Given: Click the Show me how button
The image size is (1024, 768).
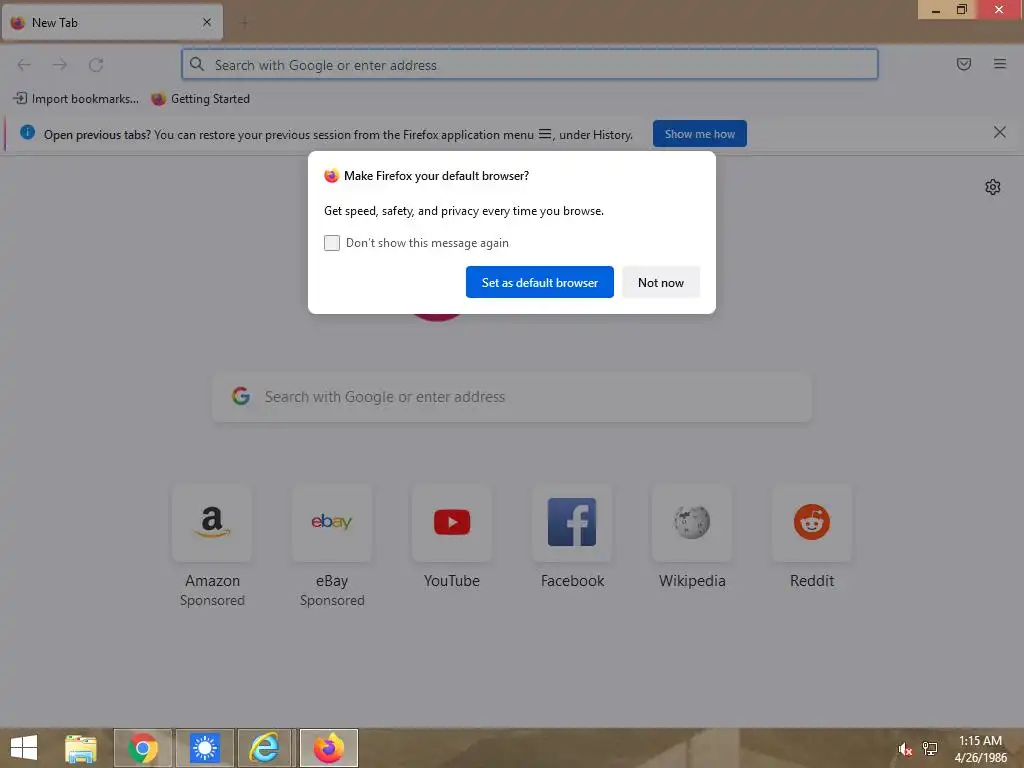Looking at the screenshot, I should pos(699,134).
